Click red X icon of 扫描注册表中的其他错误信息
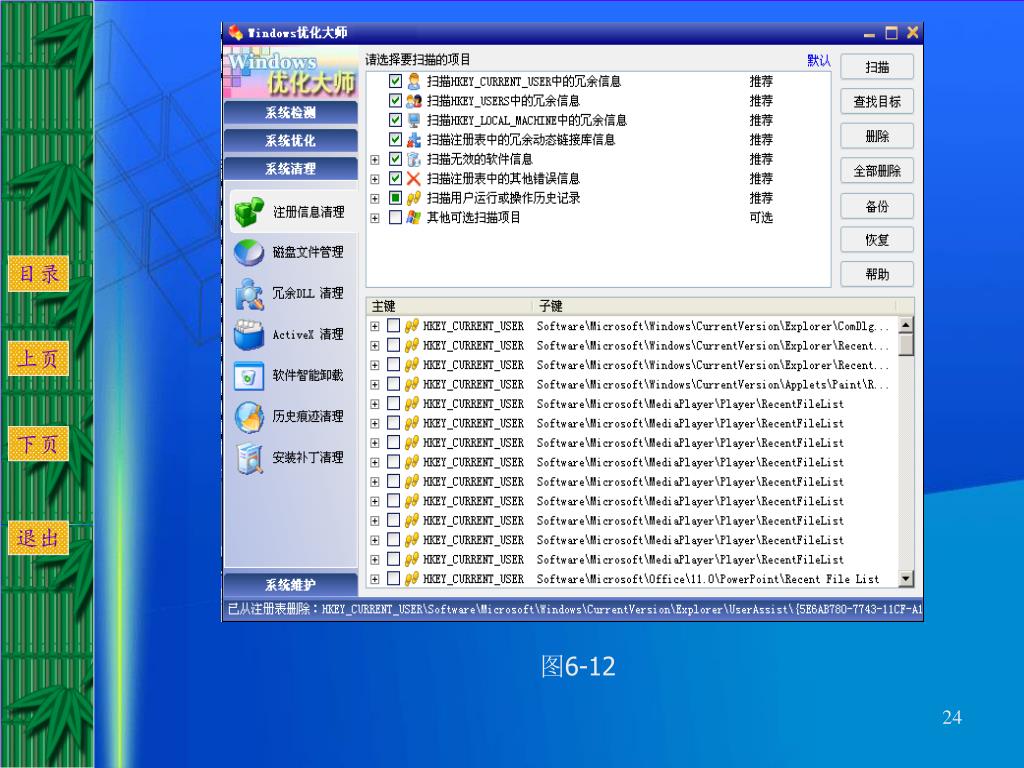Image resolution: width=1024 pixels, height=768 pixels. tap(413, 178)
